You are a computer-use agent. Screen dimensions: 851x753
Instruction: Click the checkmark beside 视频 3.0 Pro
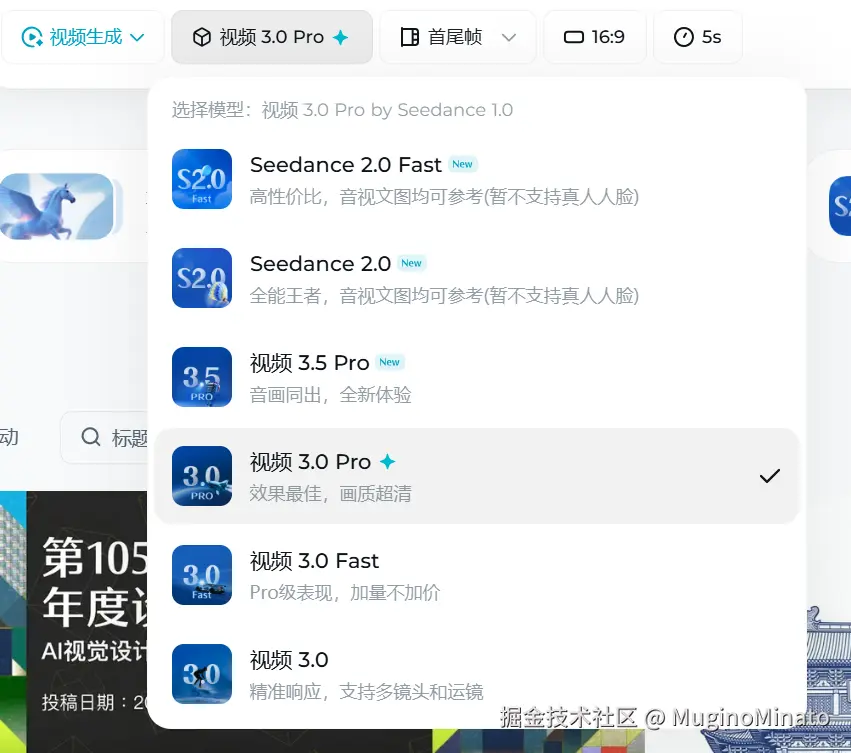770,475
